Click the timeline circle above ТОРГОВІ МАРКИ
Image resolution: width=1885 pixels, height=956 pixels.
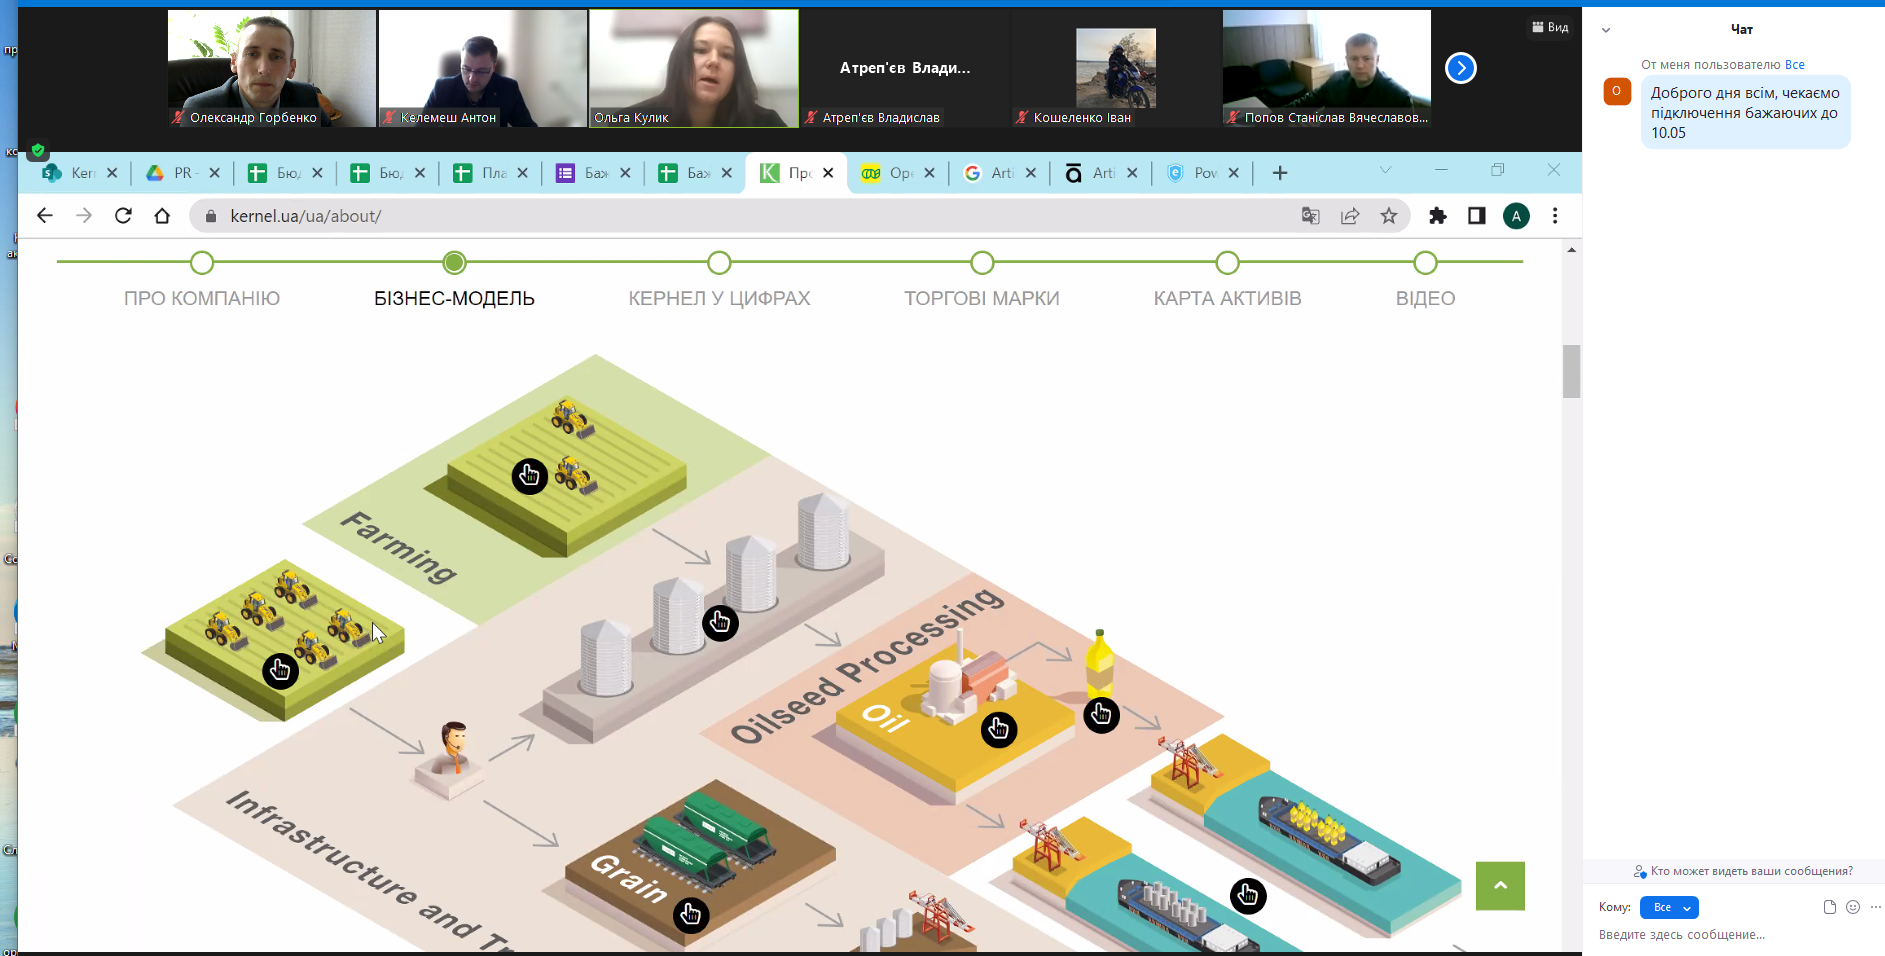[x=982, y=263]
